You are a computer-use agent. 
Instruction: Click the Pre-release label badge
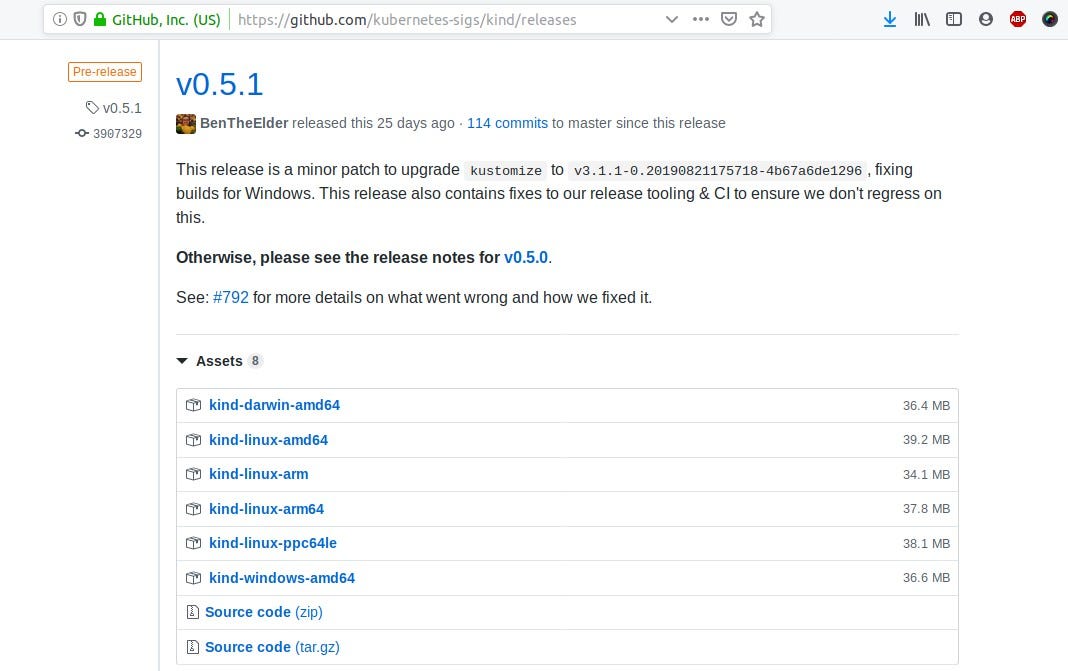105,72
